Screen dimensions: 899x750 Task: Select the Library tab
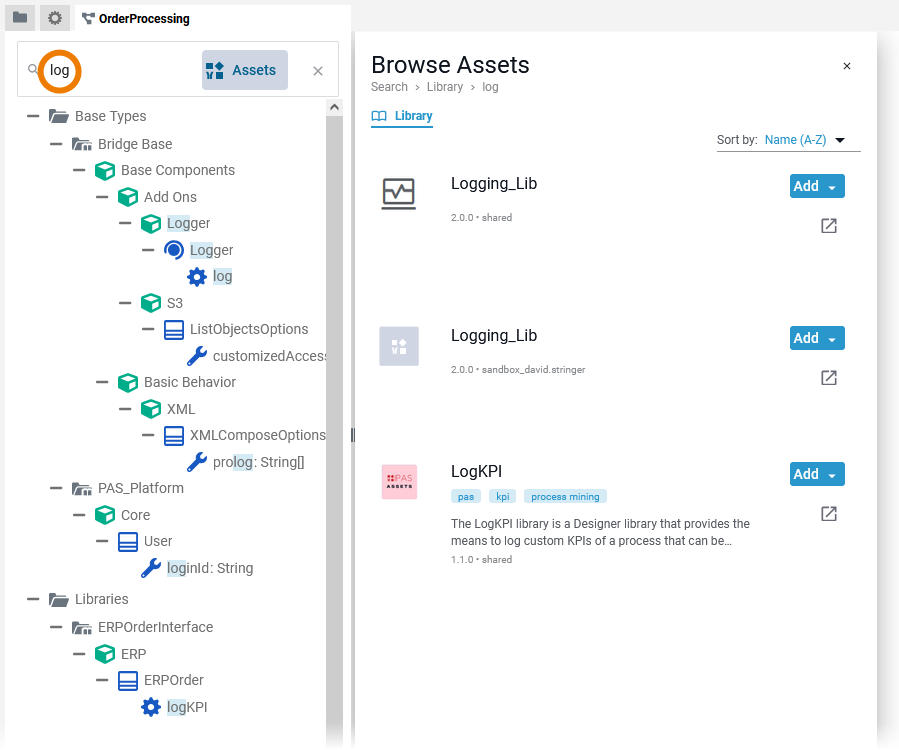[x=402, y=116]
